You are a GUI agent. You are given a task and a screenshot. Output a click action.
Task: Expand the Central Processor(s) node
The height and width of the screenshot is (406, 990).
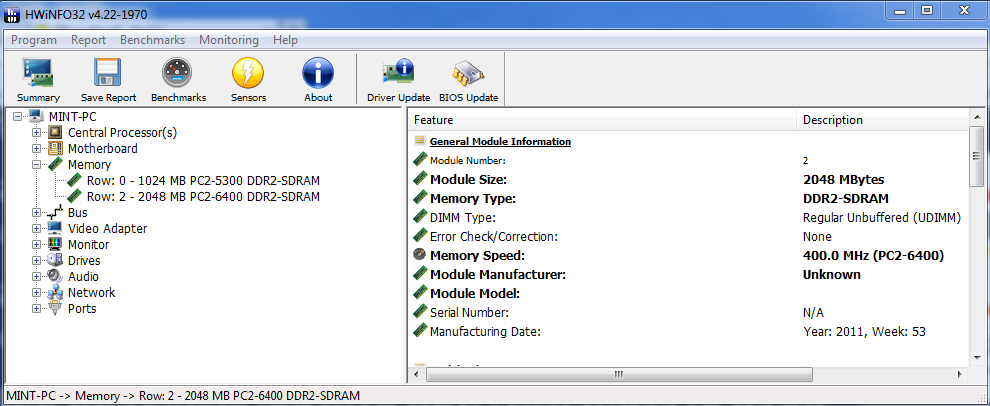pos(36,133)
